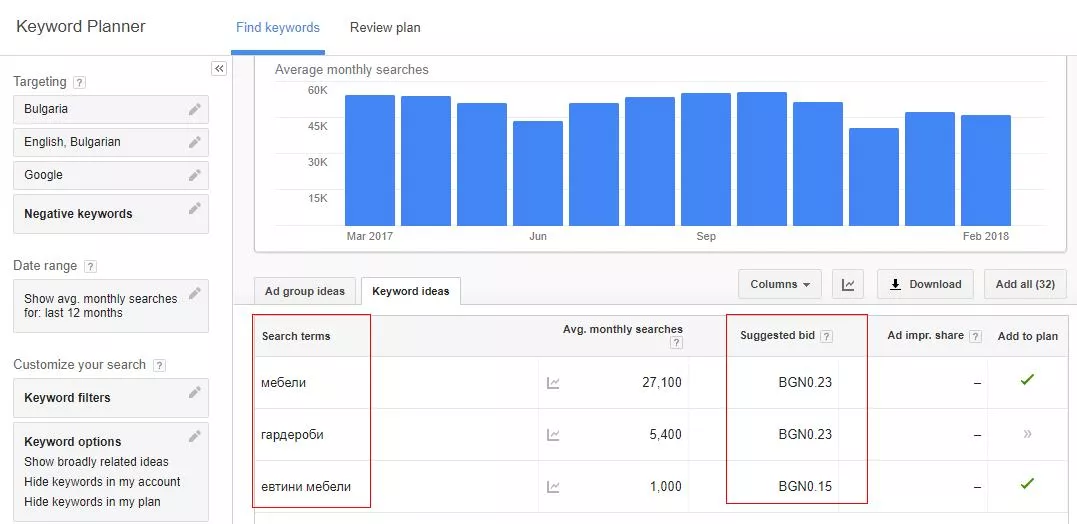The image size is (1077, 524).
Task: Toggle chart view button beside Columns
Action: 848,284
